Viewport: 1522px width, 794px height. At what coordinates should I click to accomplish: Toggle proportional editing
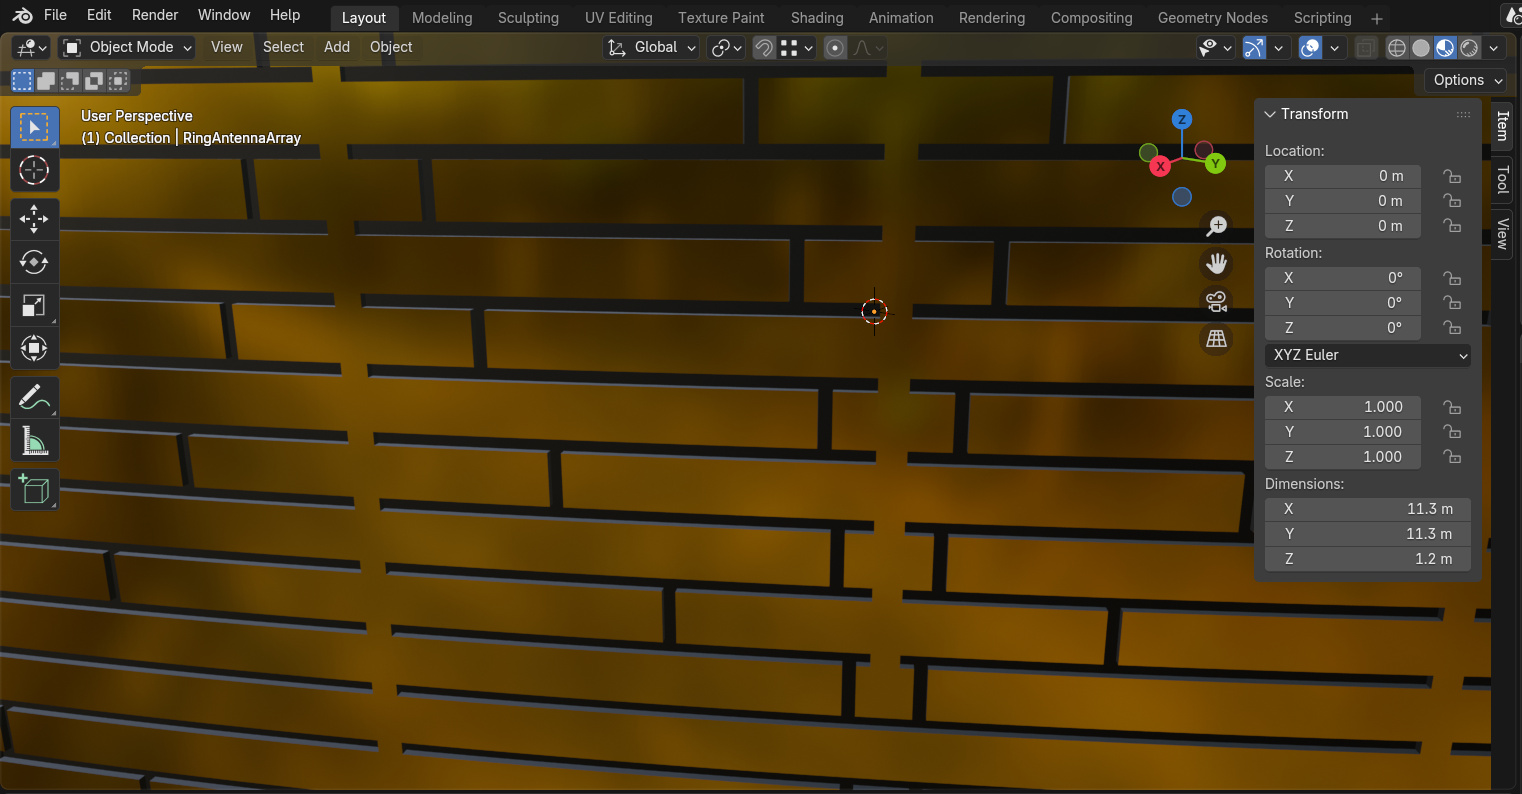coord(835,47)
